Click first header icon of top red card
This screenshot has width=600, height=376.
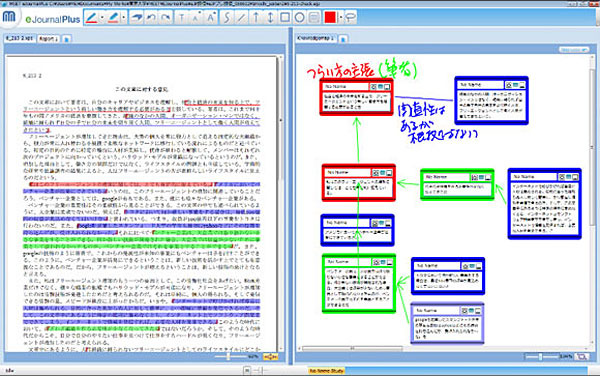(373, 87)
